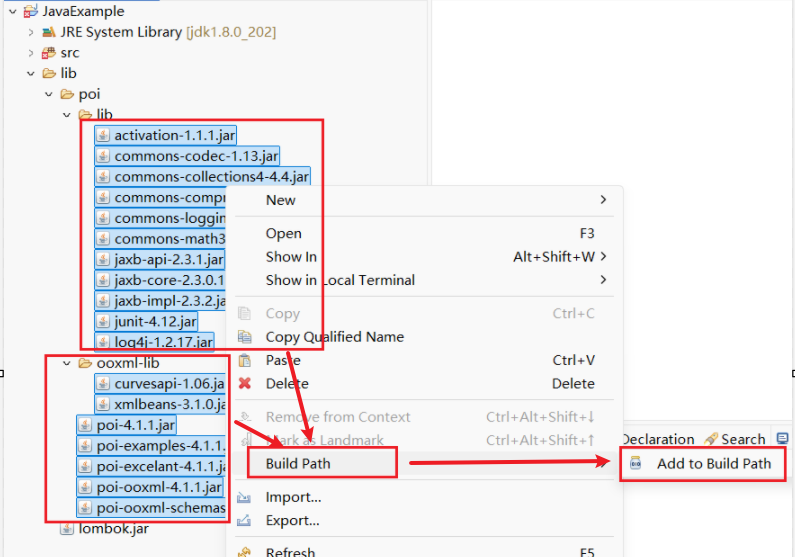Viewport: 795px width, 557px height.
Task: Collapse the nested lib folder under poi
Action: click(x=67, y=115)
